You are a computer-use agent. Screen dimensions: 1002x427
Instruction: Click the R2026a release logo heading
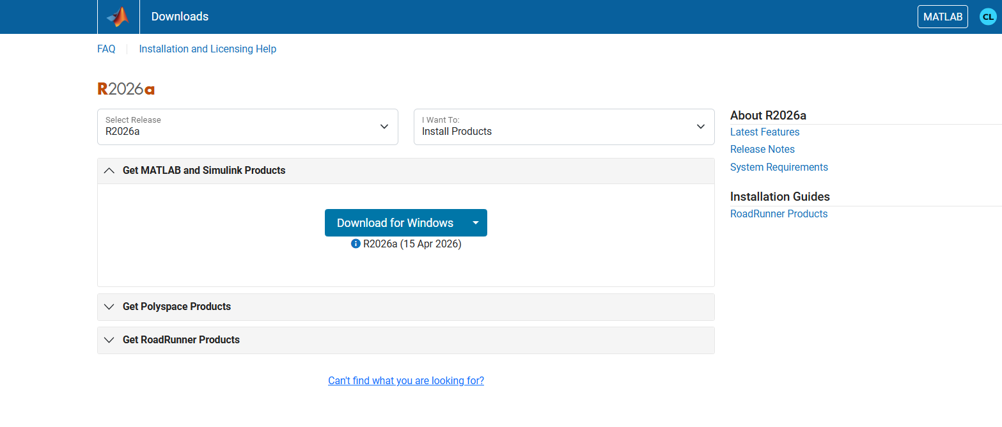[126, 89]
